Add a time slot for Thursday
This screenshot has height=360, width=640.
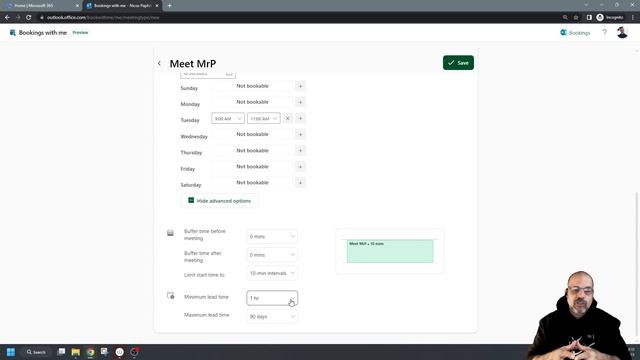[300, 151]
